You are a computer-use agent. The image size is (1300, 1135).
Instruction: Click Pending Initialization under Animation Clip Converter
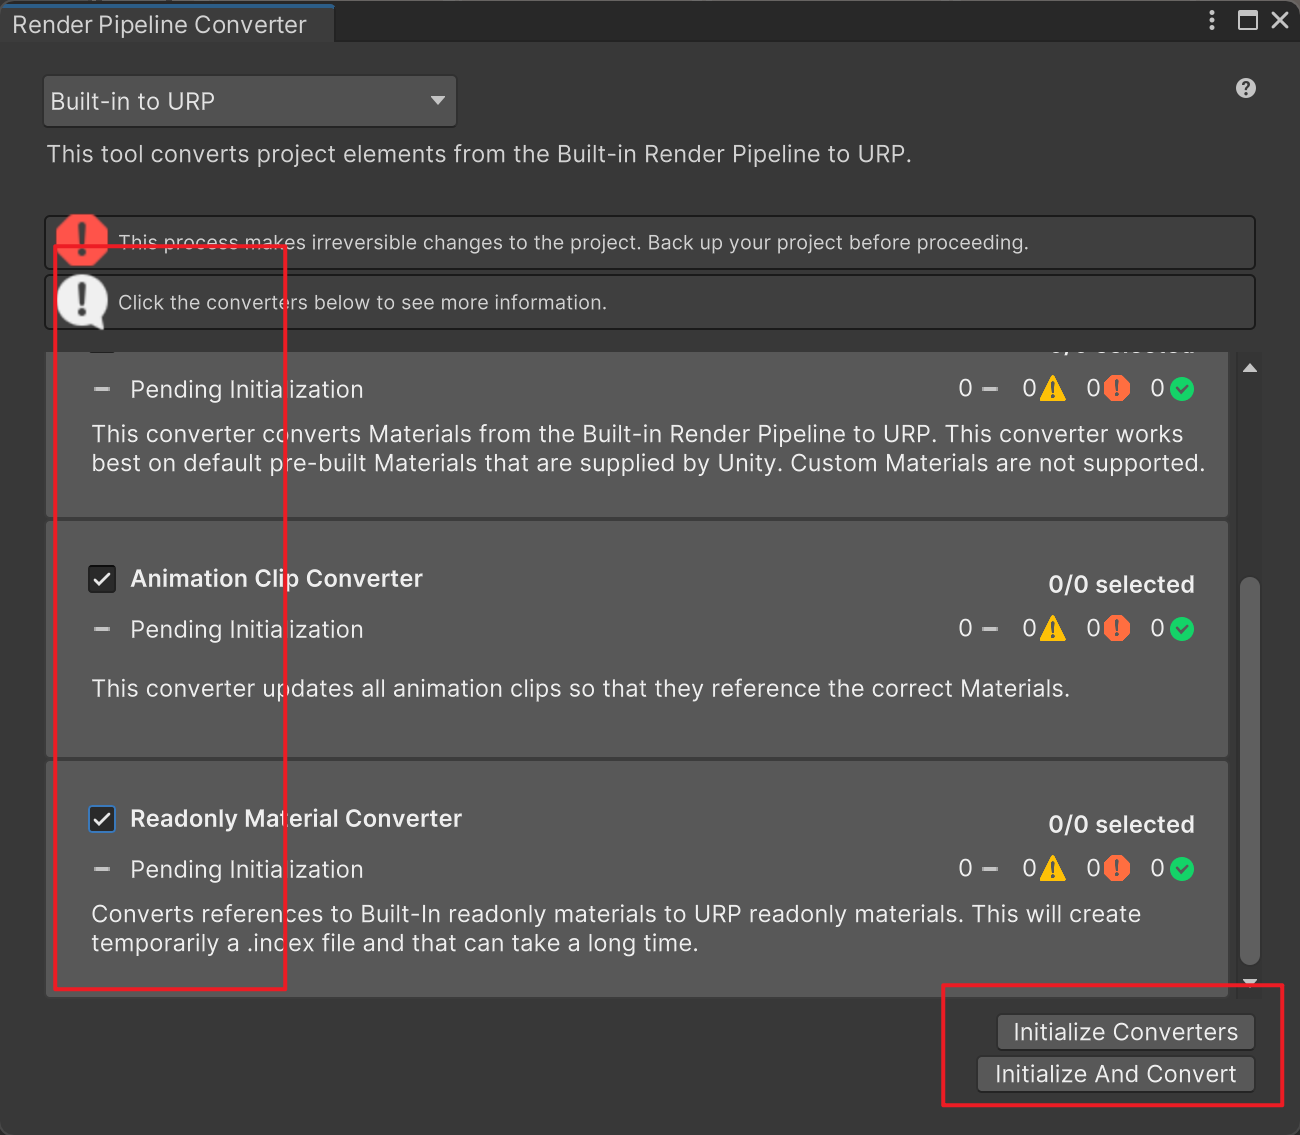pos(247,629)
